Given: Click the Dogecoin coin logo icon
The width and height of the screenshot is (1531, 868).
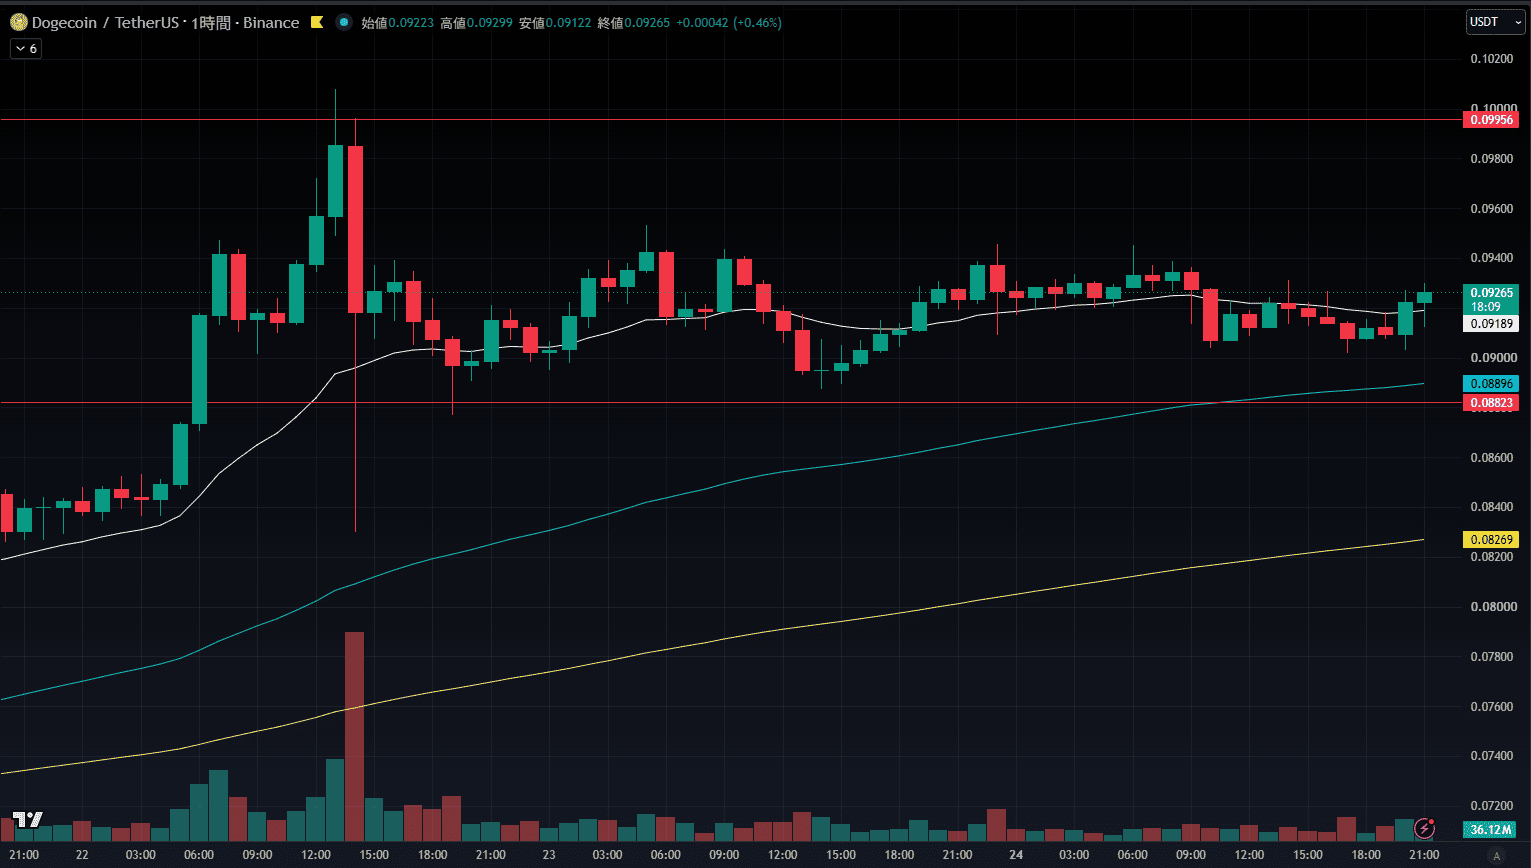Looking at the screenshot, I should pyautogui.click(x=18, y=22).
